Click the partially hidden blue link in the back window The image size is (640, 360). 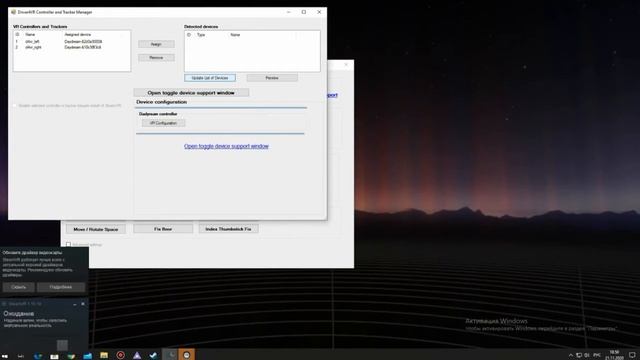332,95
